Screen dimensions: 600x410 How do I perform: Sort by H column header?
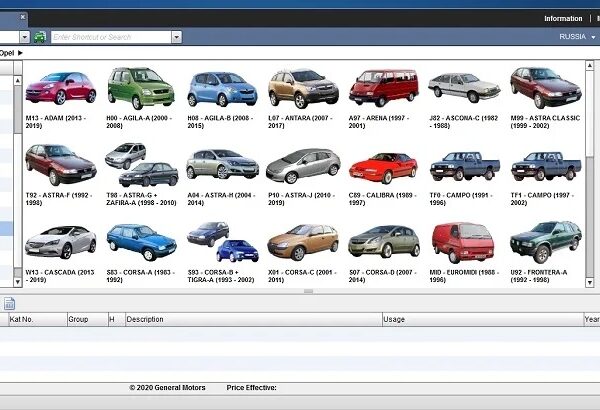[x=117, y=319]
